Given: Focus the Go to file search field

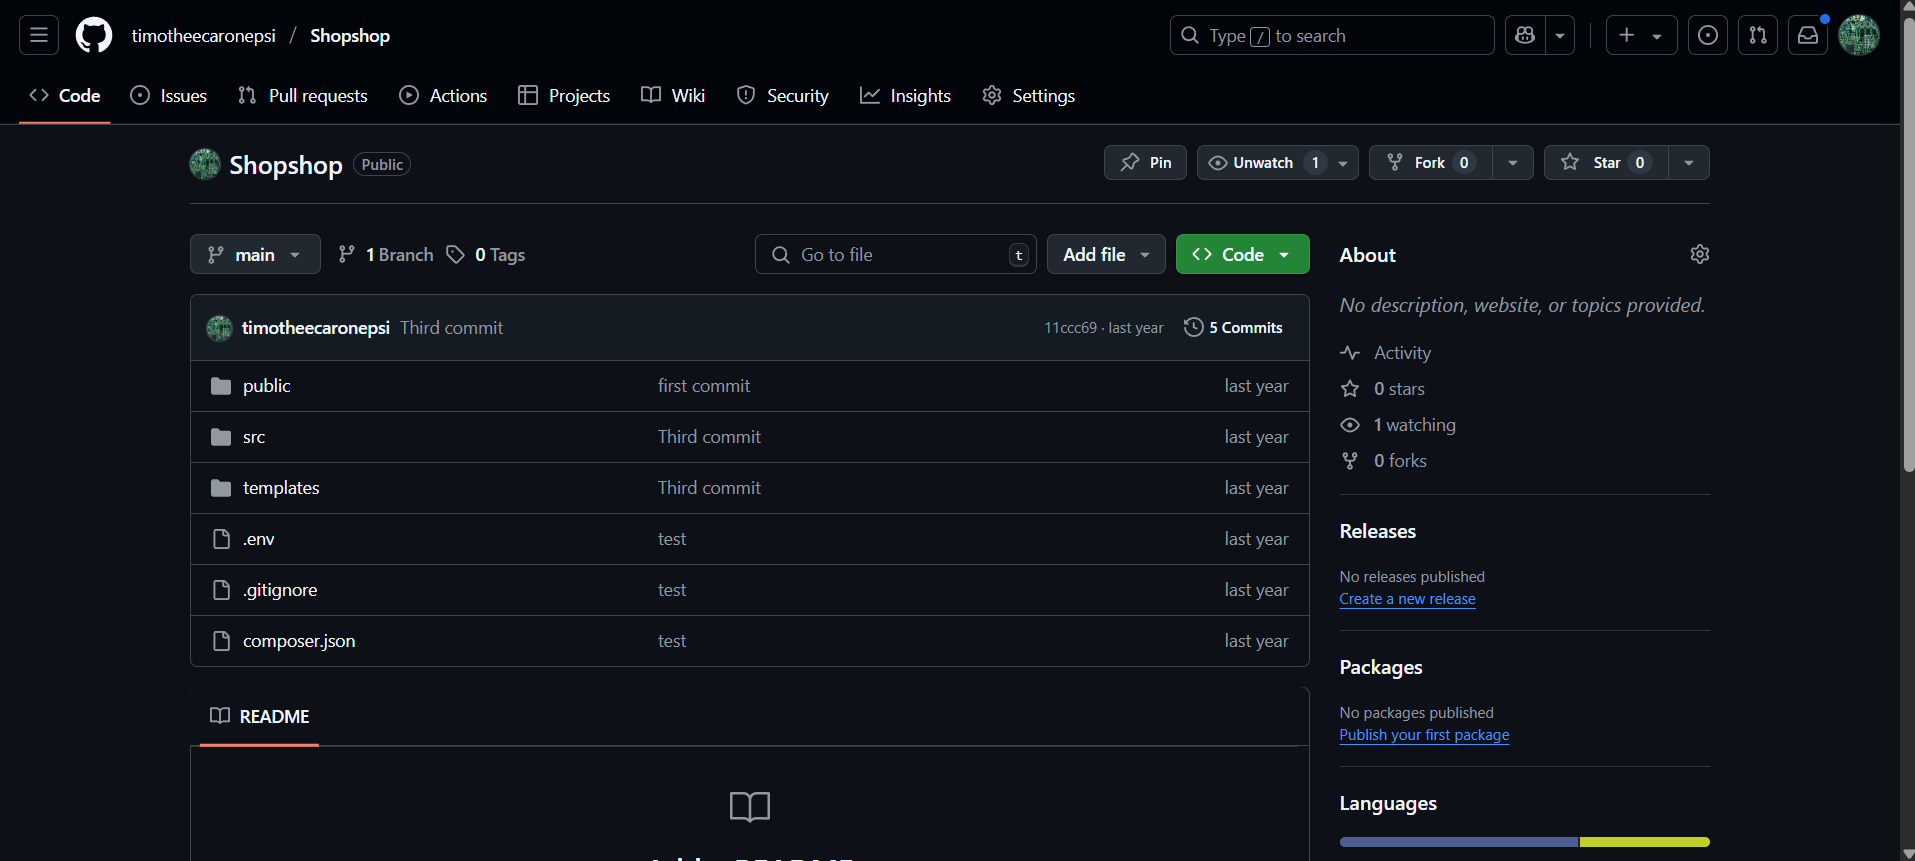Looking at the screenshot, I should 895,255.
